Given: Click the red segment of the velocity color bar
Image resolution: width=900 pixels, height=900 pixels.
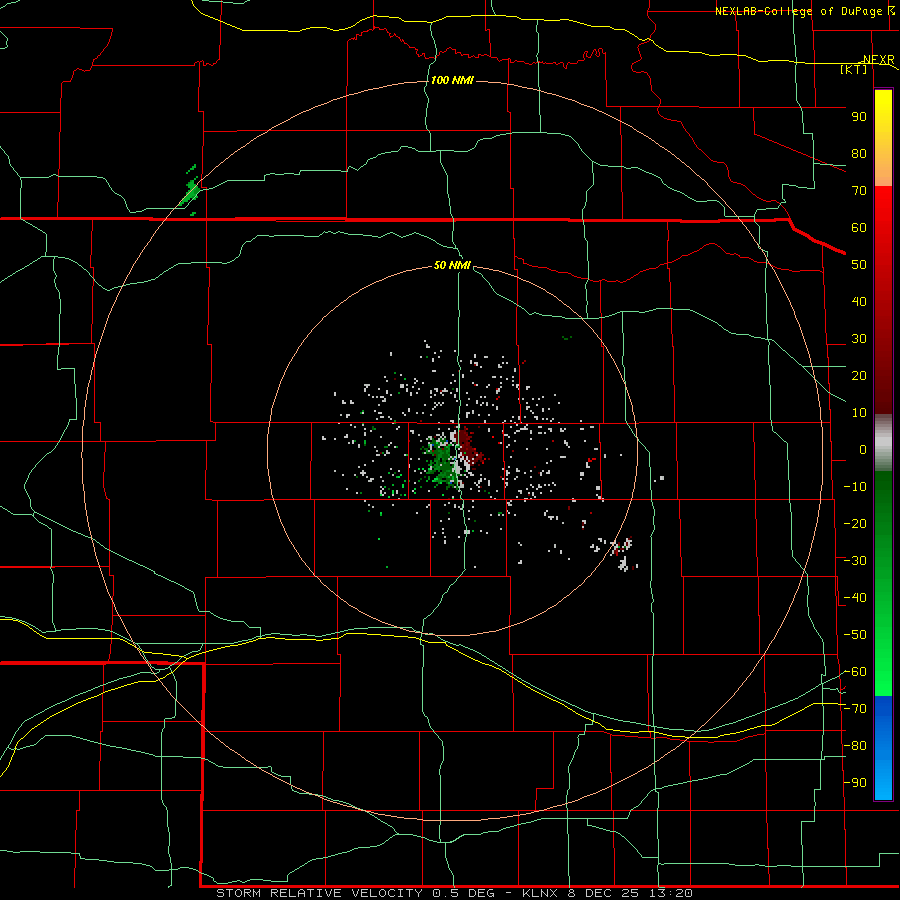Looking at the screenshot, I should pyautogui.click(x=883, y=300).
